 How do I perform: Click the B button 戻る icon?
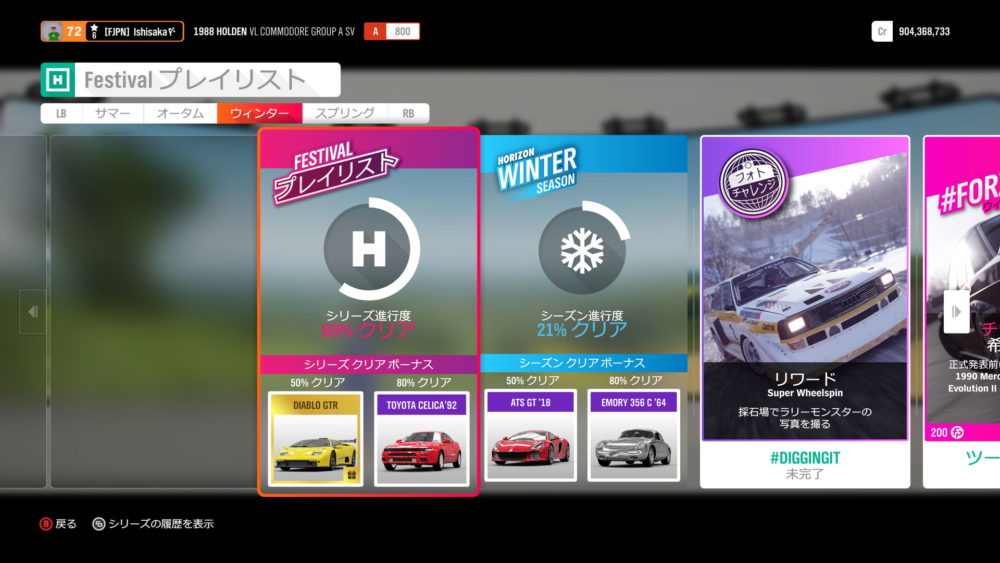(45, 524)
